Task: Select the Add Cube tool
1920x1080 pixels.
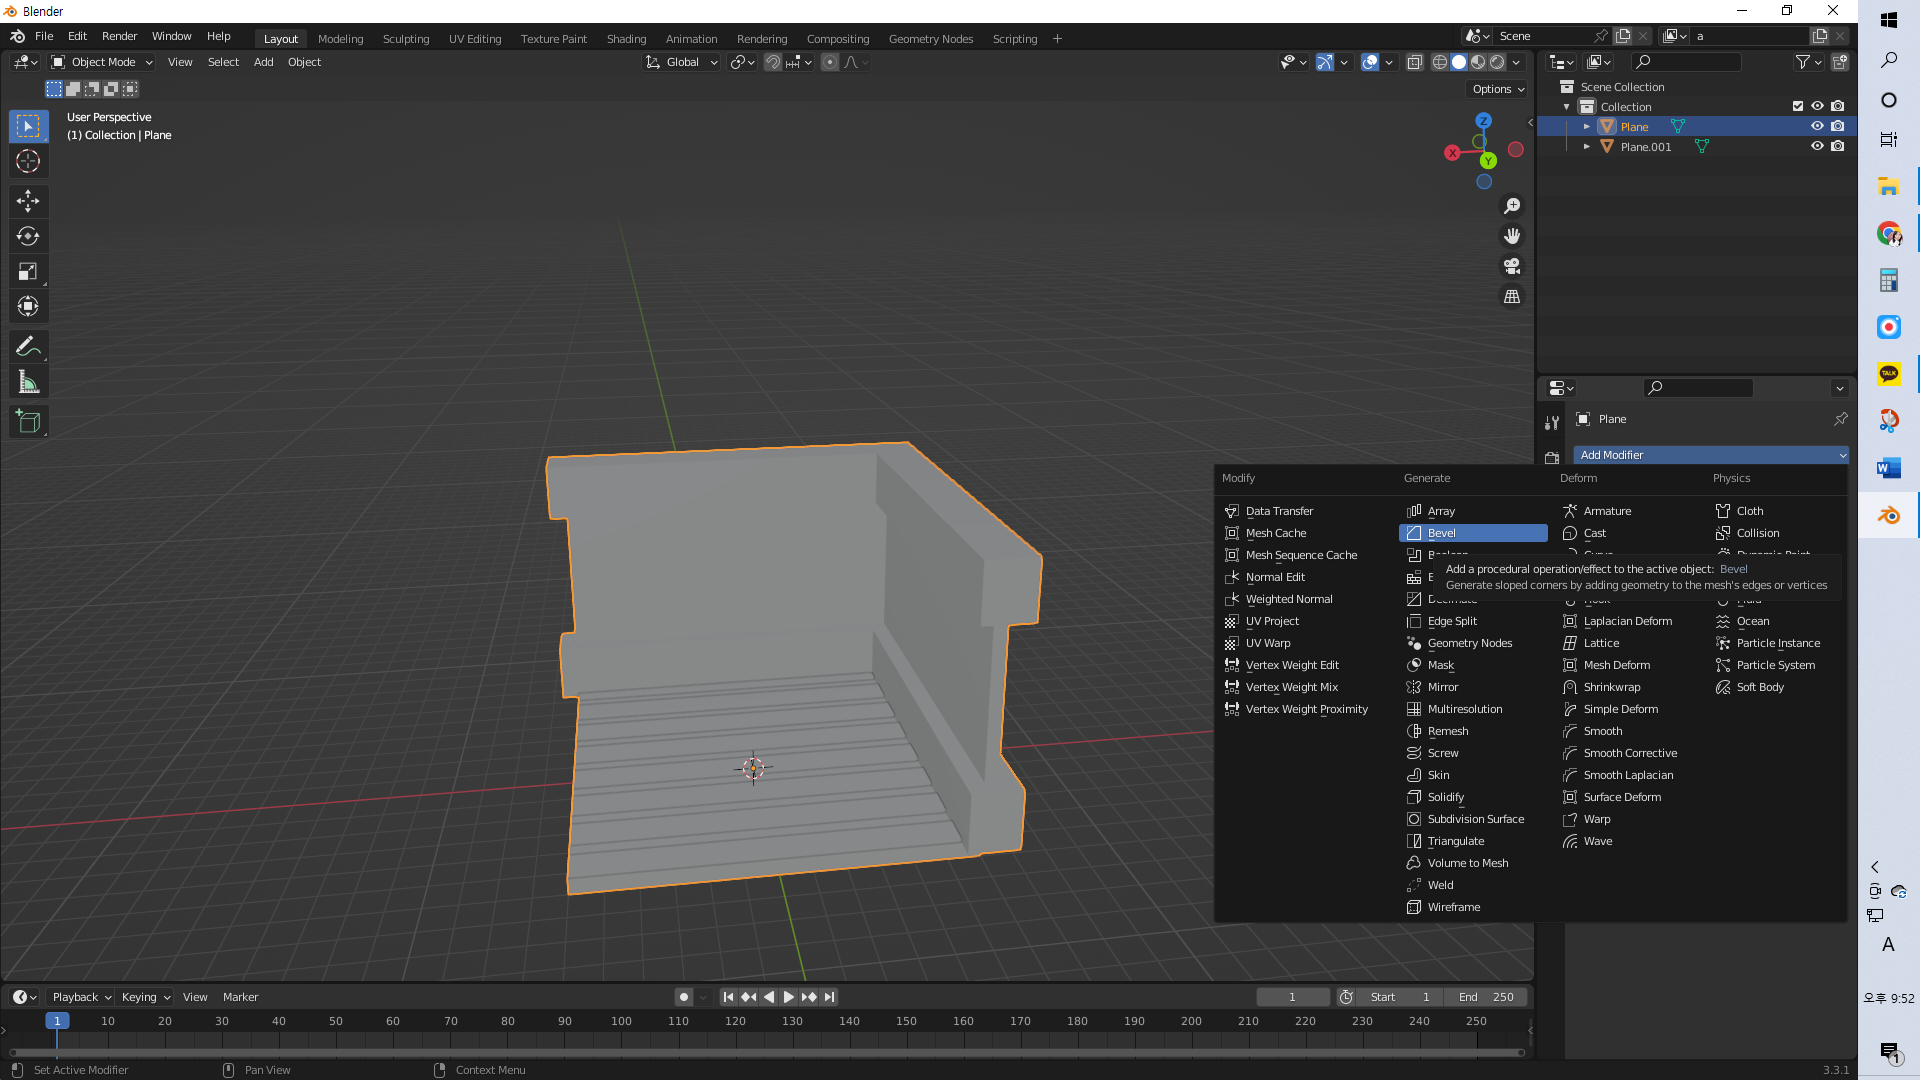Action: pos(28,422)
